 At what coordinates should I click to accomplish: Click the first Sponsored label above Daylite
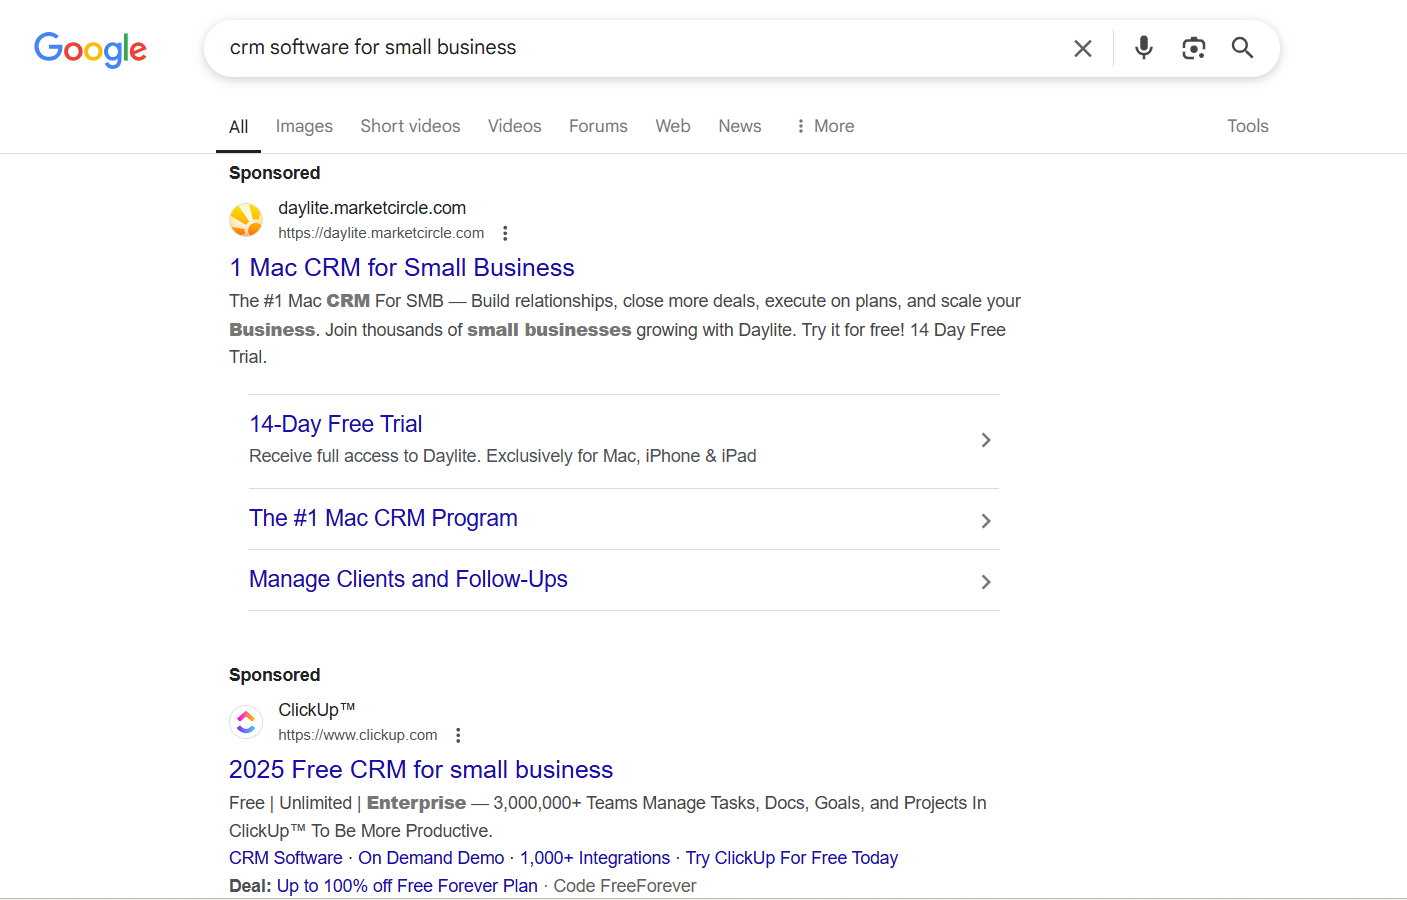(x=275, y=173)
